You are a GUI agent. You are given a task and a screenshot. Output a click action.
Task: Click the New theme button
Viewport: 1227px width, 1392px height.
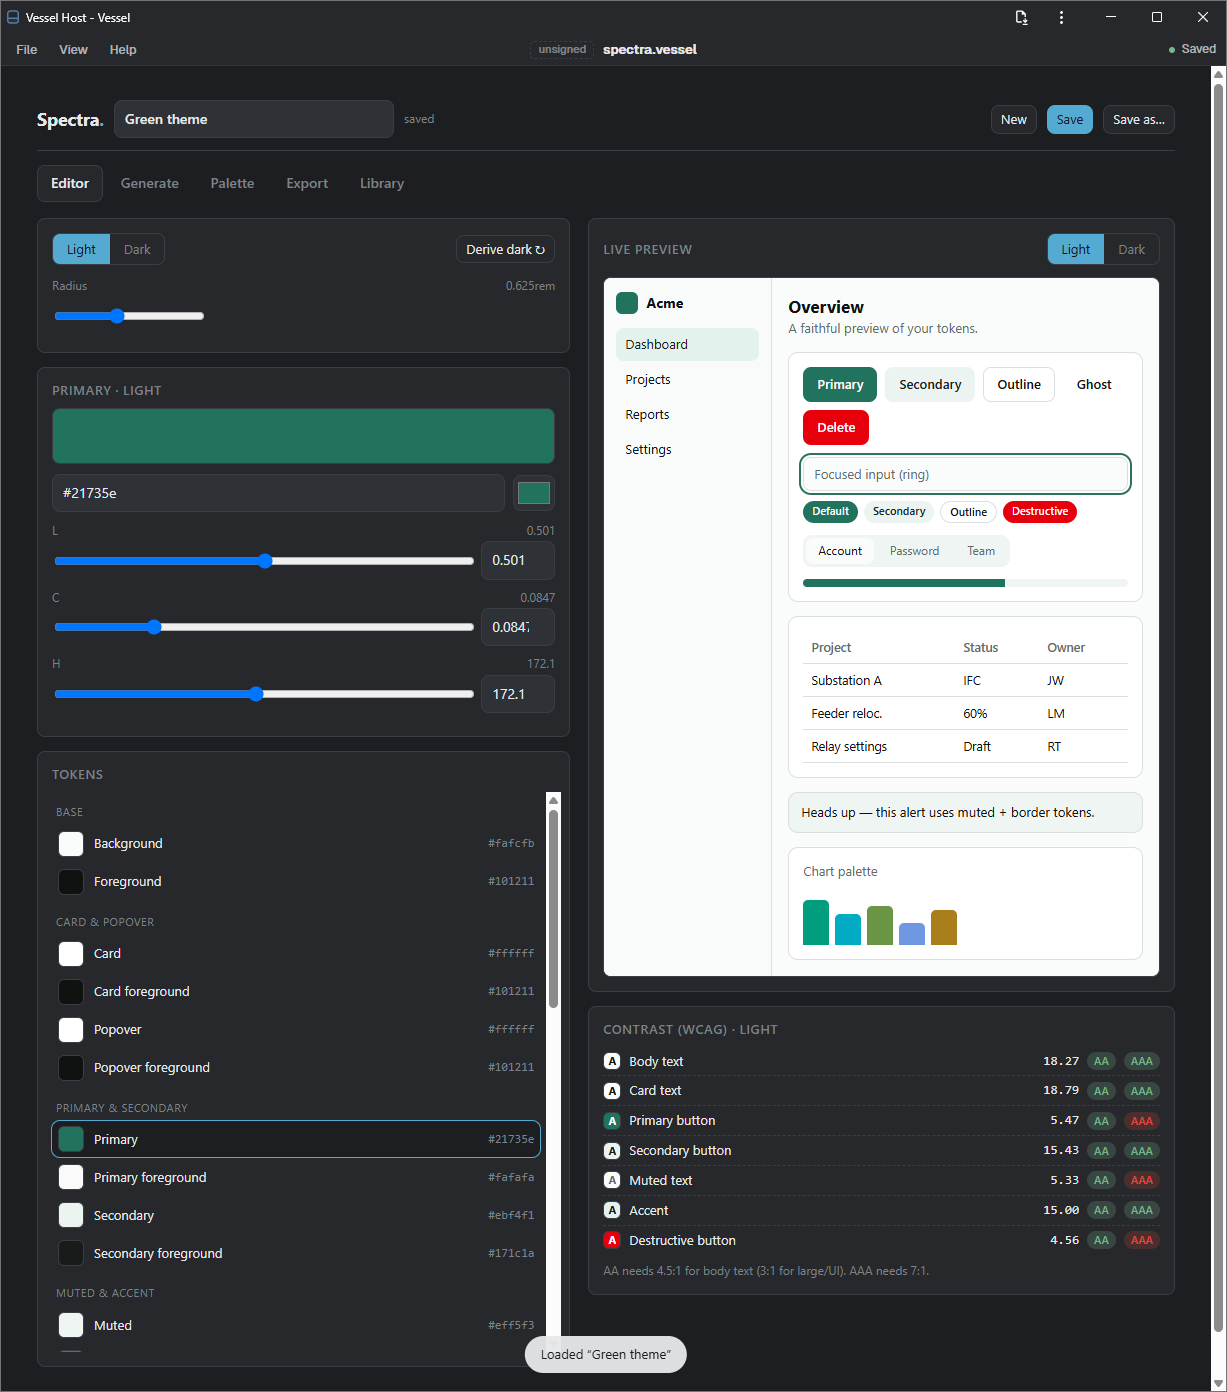[x=1014, y=119]
